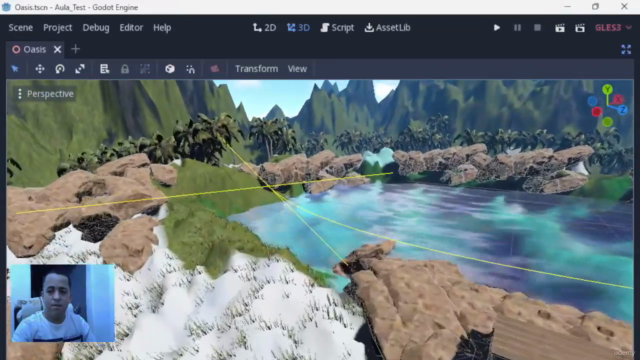
Task: Activate the Move mode tool
Action: click(x=40, y=69)
